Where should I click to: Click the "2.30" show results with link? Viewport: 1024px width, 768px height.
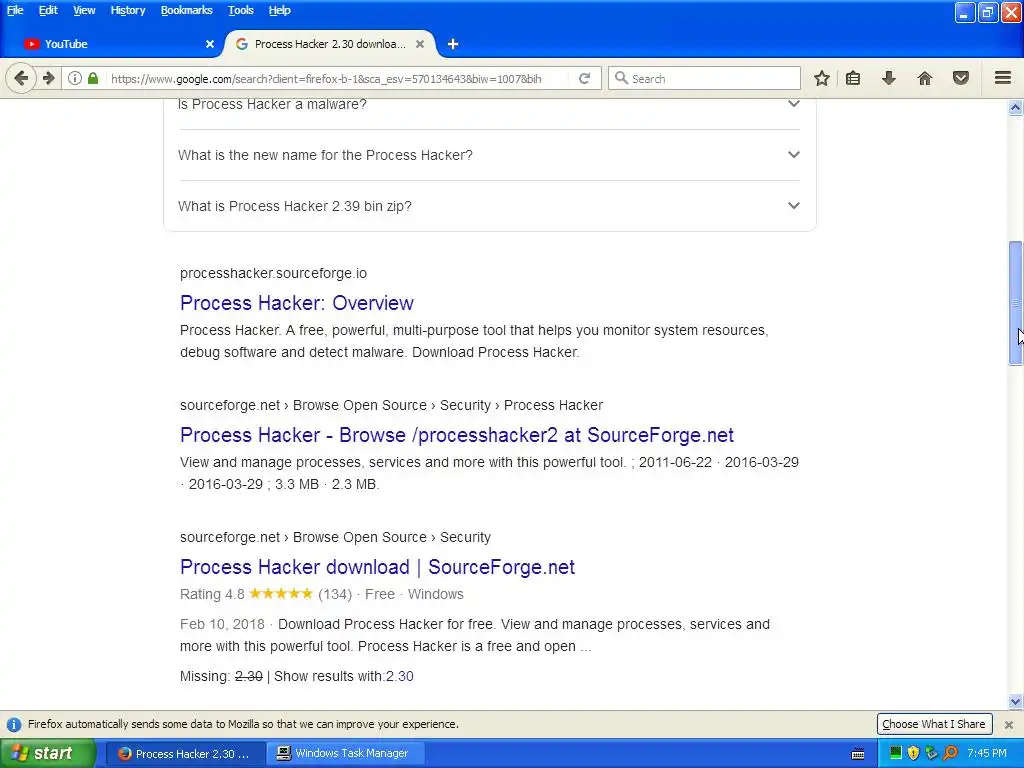(400, 676)
